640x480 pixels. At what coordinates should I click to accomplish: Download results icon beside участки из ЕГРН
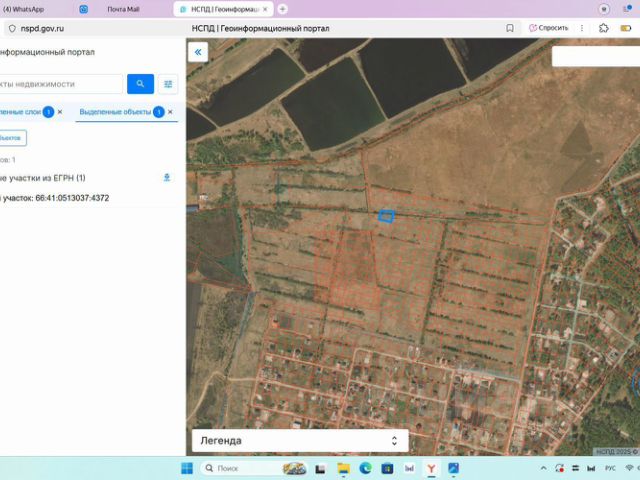click(x=167, y=178)
